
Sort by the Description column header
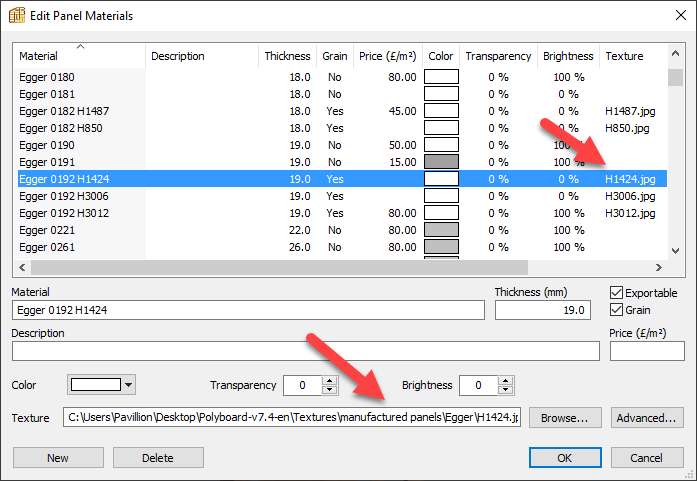[202, 56]
